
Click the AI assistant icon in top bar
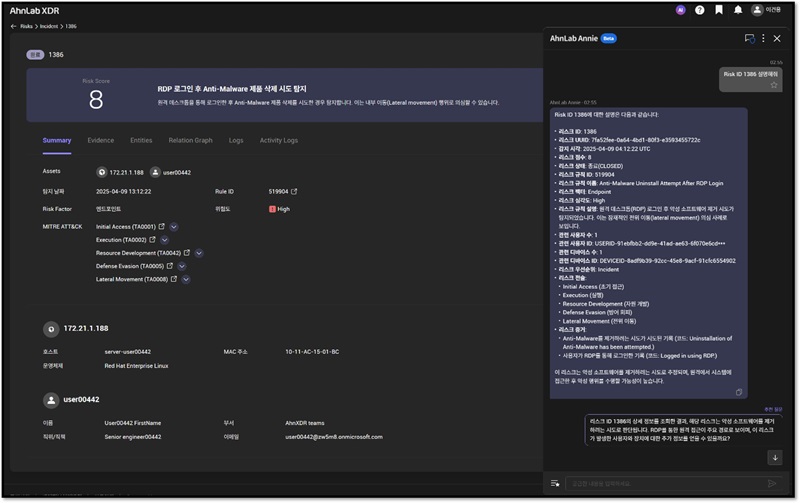pos(680,10)
